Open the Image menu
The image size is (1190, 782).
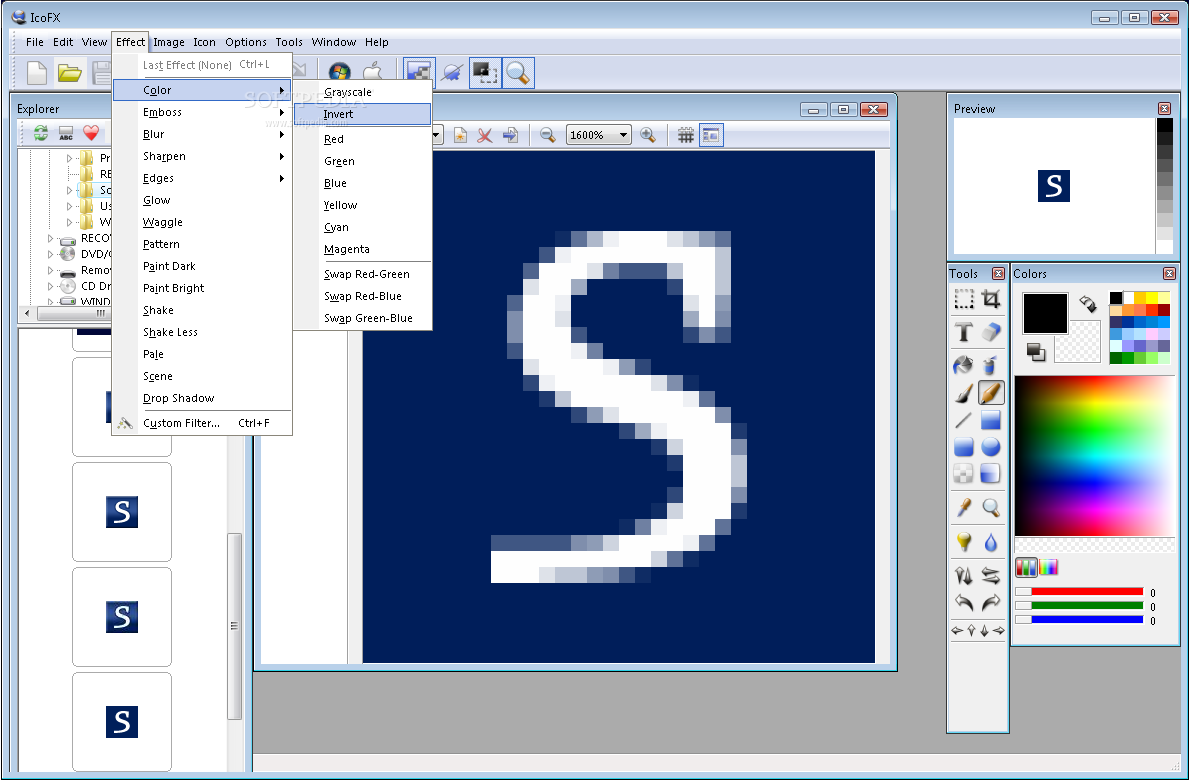pos(168,43)
